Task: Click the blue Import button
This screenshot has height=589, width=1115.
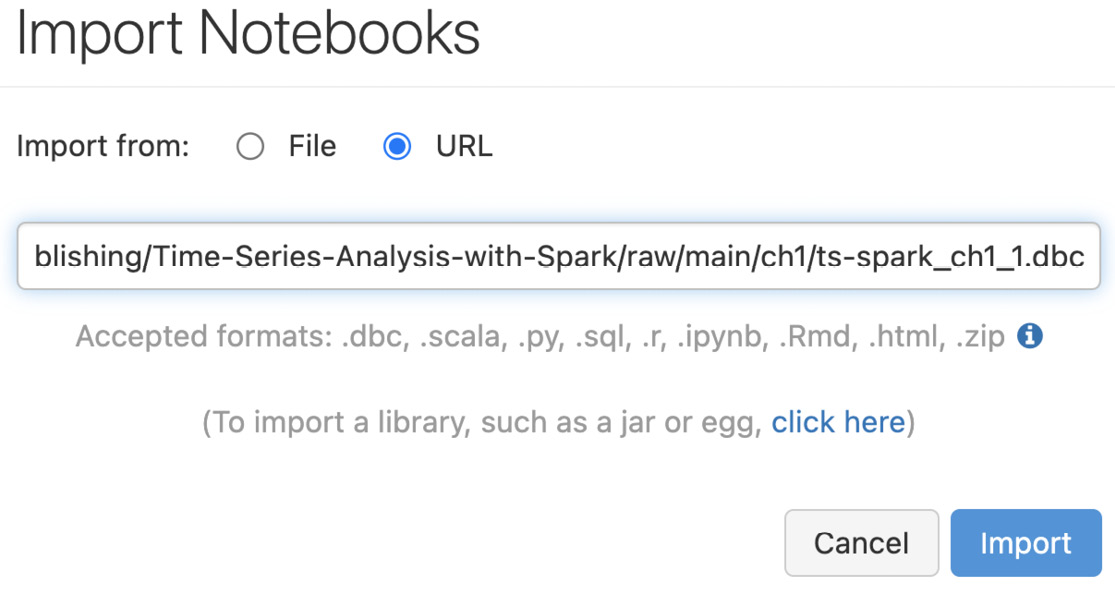Action: (1025, 543)
